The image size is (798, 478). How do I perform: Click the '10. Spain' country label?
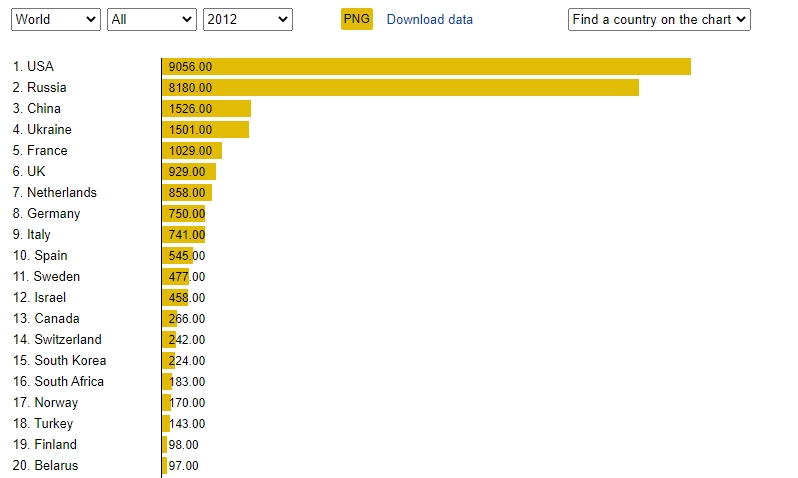[40, 256]
